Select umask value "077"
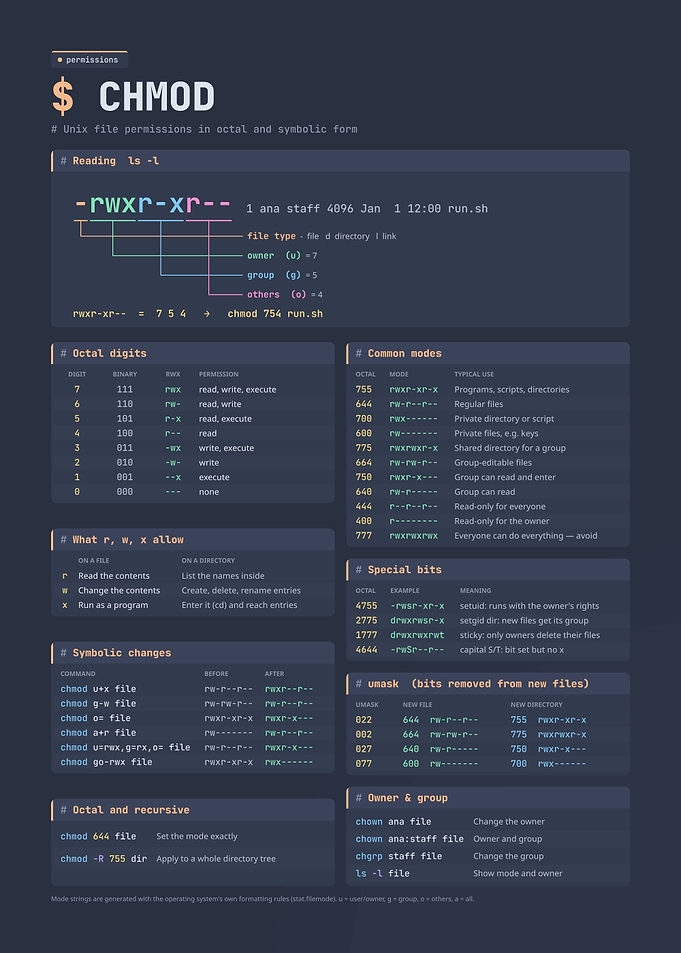This screenshot has height=953, width=681. point(364,763)
